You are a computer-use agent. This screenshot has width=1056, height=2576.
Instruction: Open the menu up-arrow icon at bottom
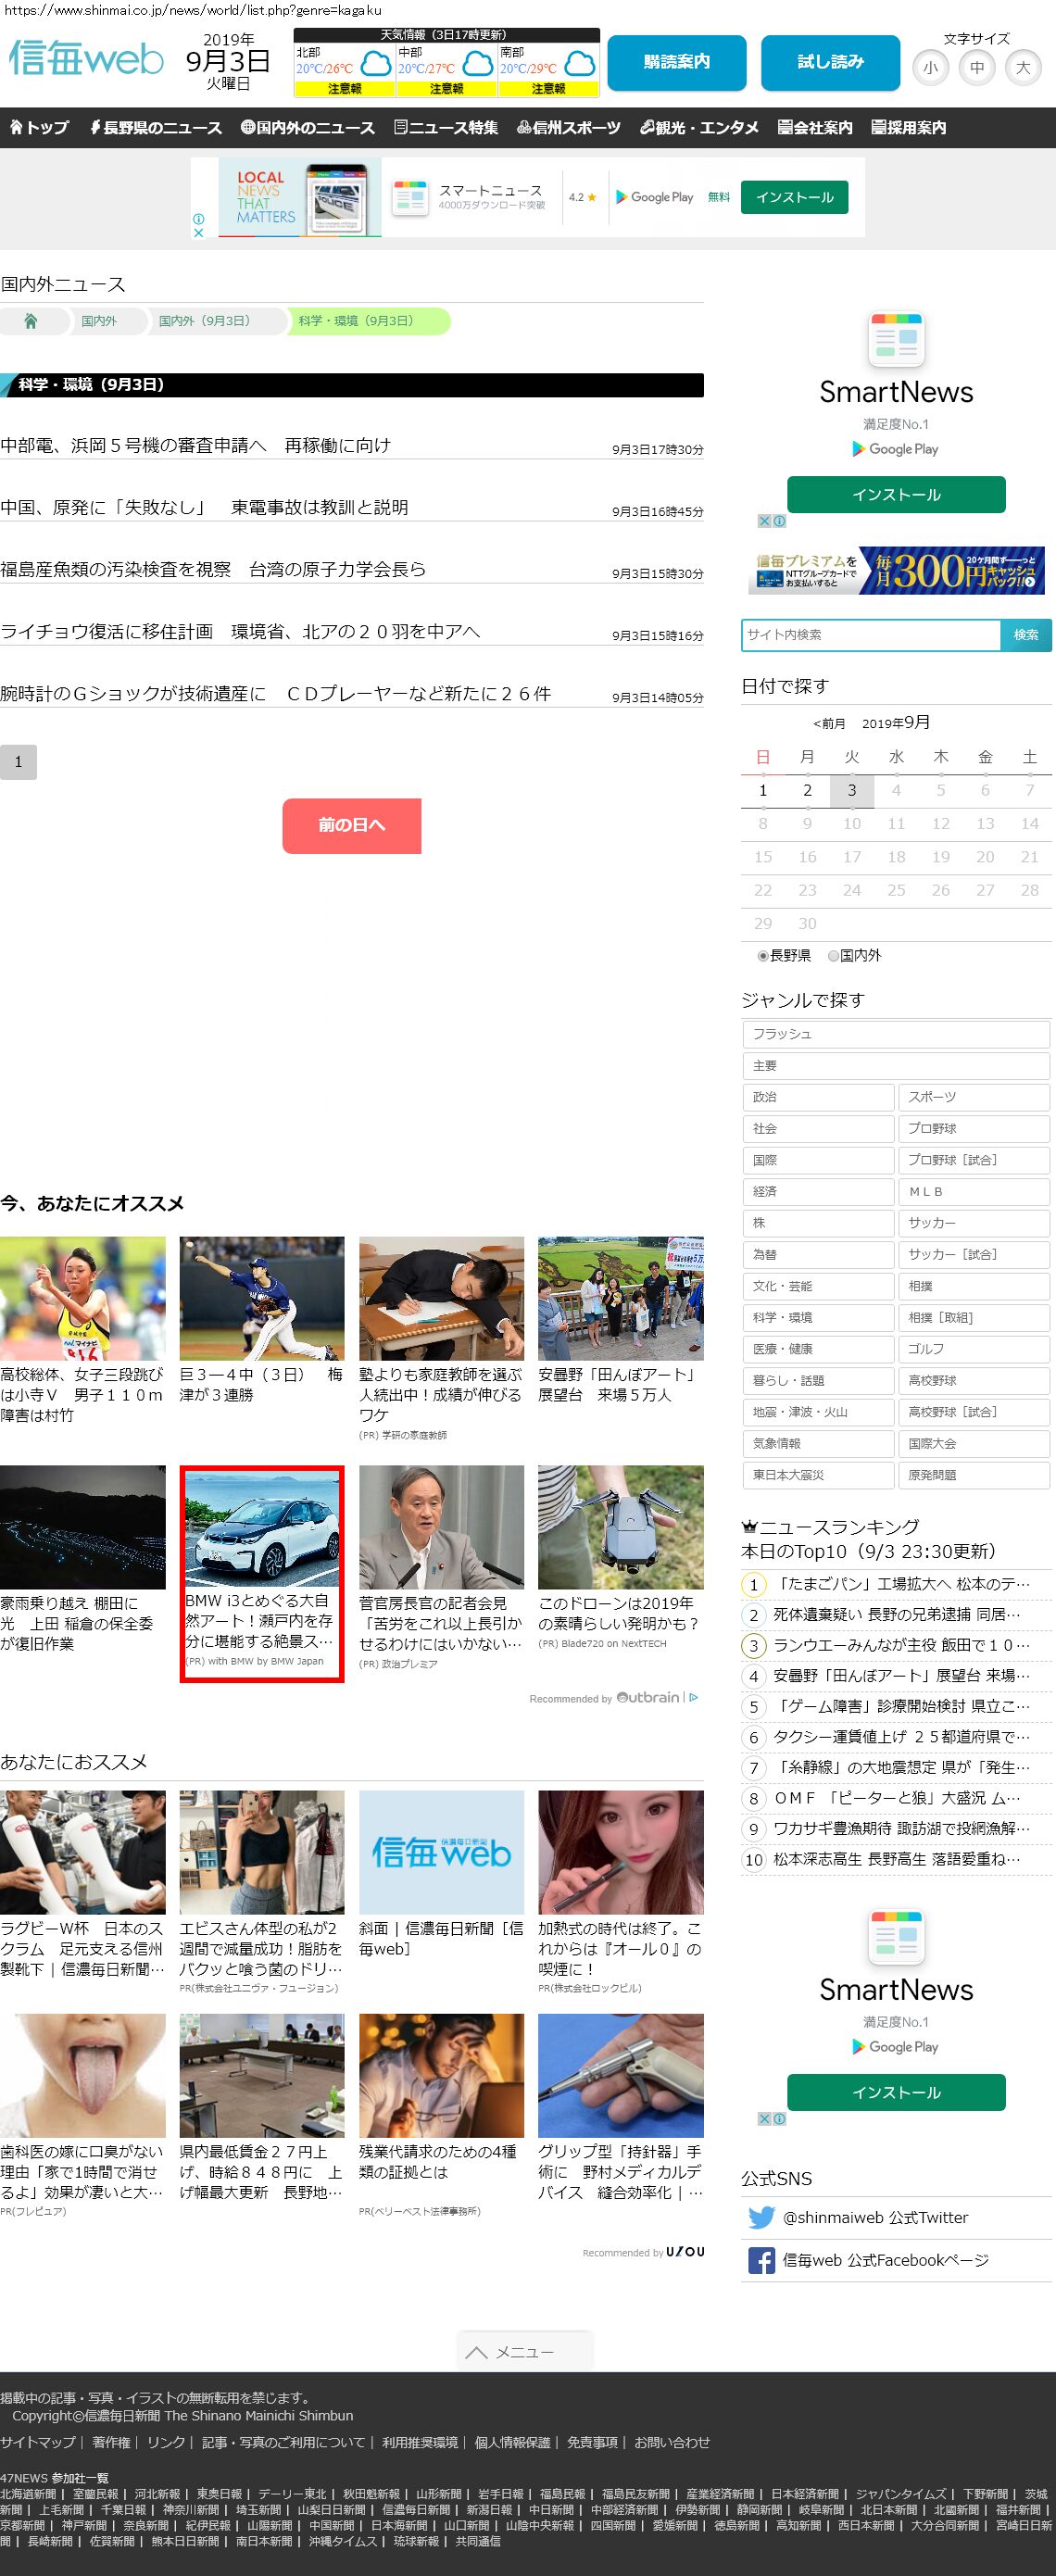click(476, 2352)
